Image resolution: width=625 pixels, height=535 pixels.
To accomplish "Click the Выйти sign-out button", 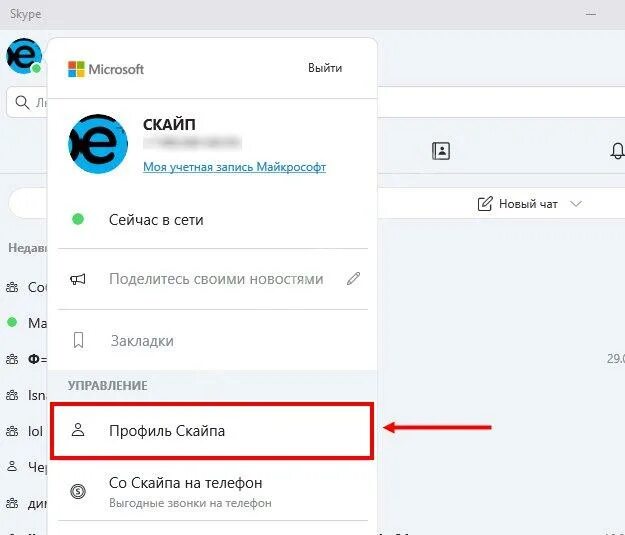I will coord(325,68).
